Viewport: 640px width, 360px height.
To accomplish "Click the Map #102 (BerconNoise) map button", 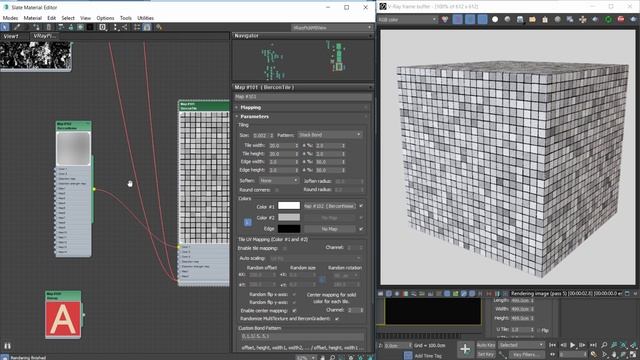I will 329,206.
